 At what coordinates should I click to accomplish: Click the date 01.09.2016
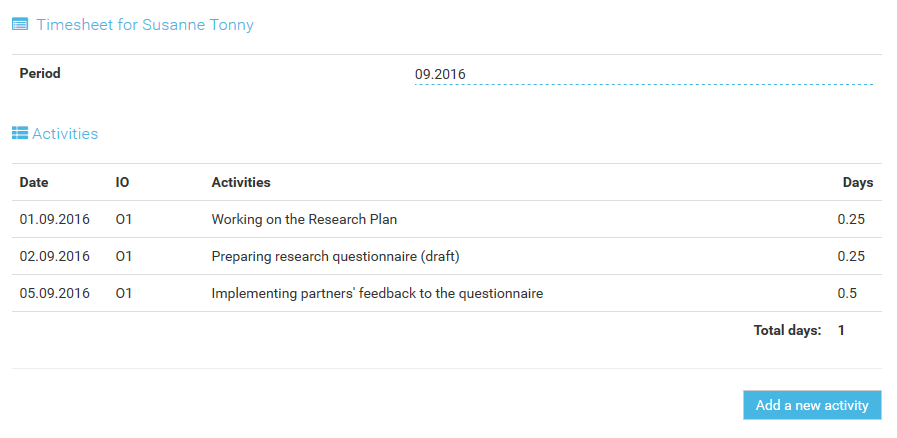coord(54,219)
